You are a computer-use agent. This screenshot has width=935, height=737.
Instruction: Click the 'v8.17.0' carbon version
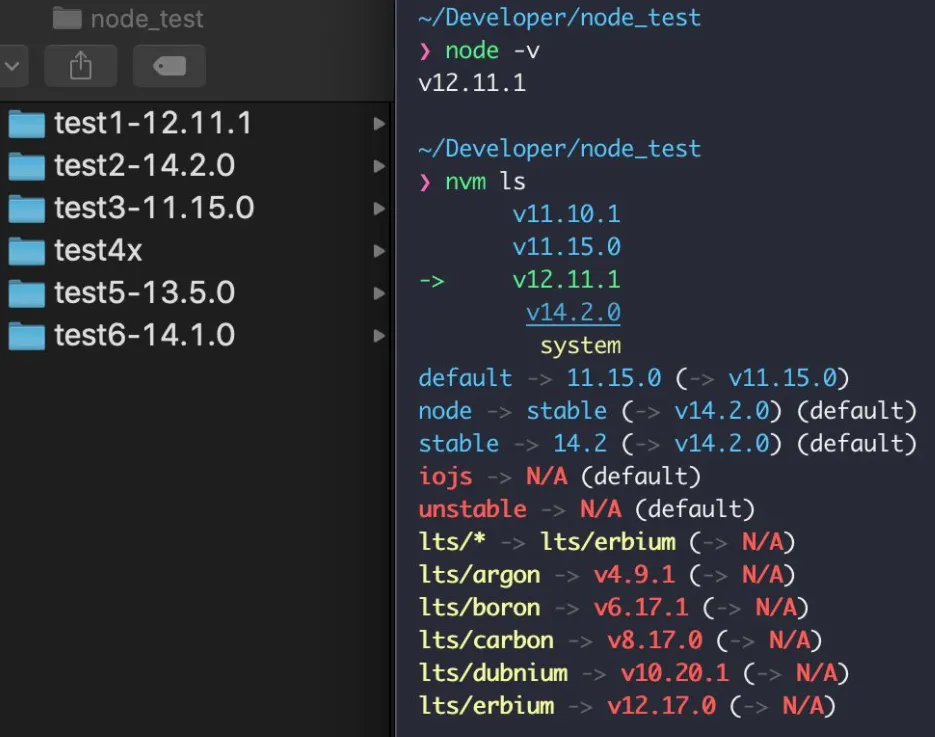[655, 640]
